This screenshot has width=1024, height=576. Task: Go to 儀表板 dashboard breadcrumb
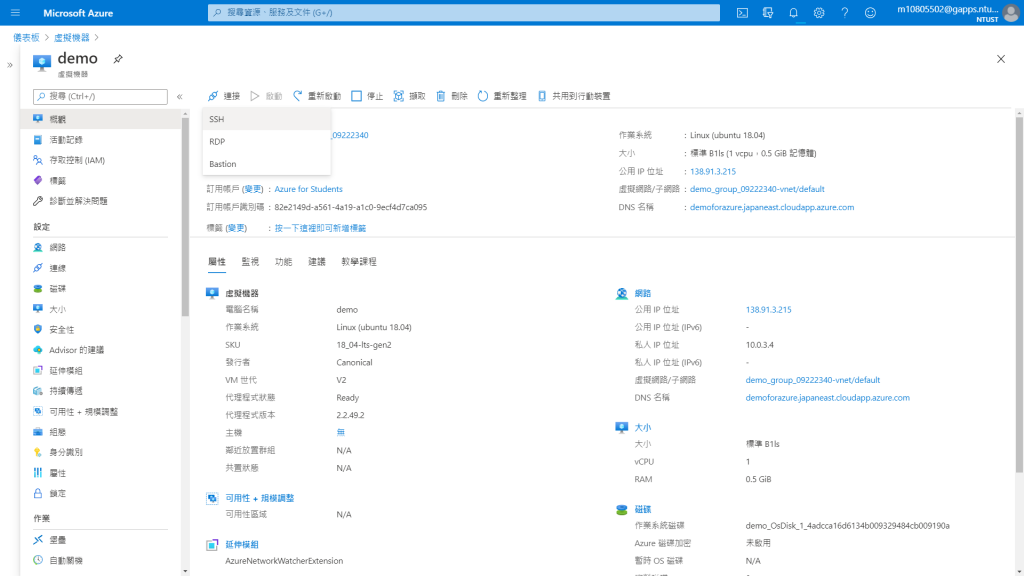coord(26,38)
